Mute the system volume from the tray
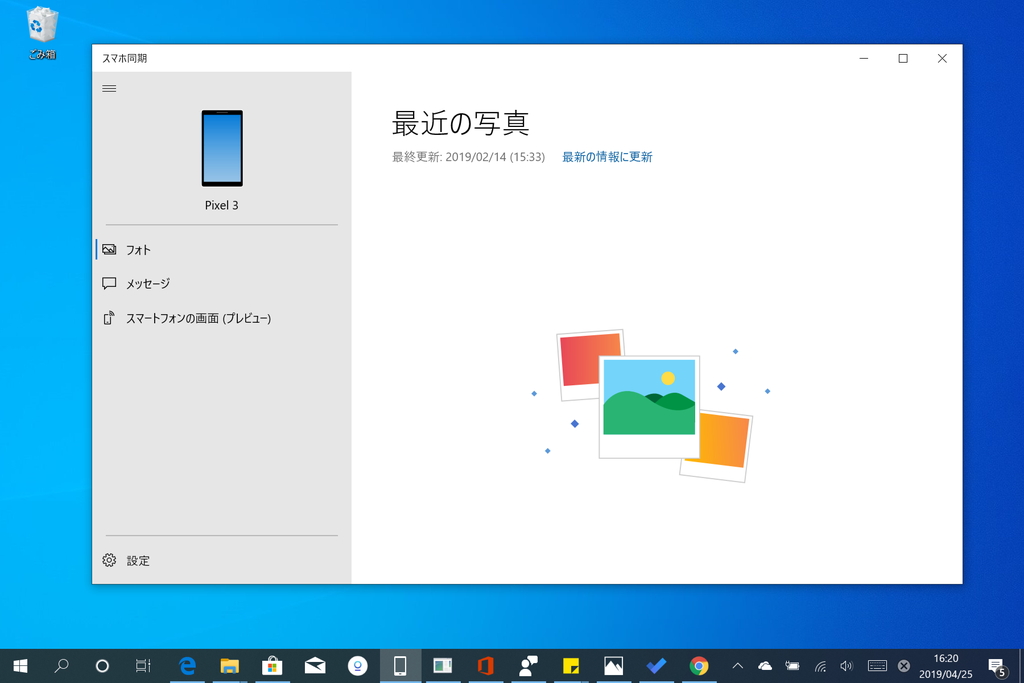The image size is (1024, 683). click(846, 666)
